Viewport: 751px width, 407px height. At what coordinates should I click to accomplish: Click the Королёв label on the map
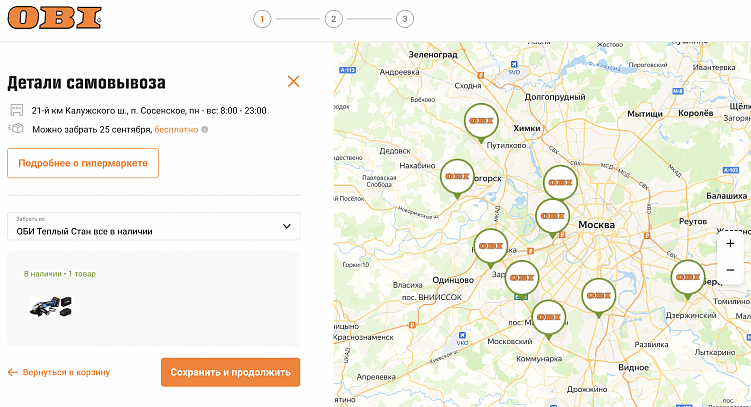(x=695, y=113)
